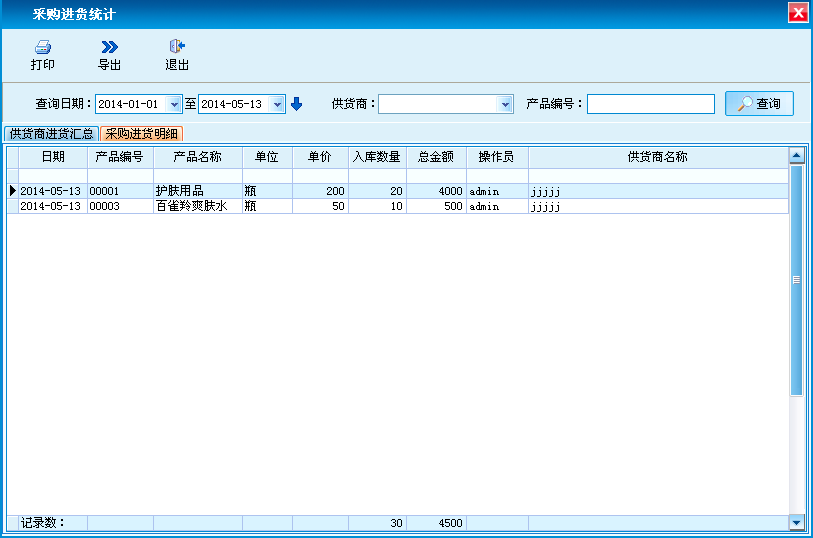The width and height of the screenshot is (813, 538).
Task: Open the start date 2014-01-01 dropdown
Action: (x=176, y=104)
